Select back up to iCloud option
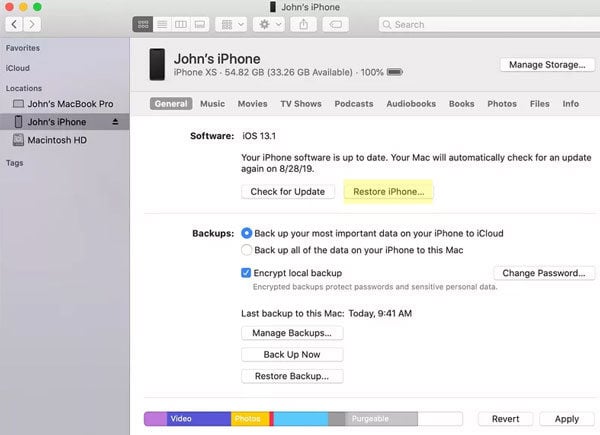The image size is (600, 435). point(247,232)
